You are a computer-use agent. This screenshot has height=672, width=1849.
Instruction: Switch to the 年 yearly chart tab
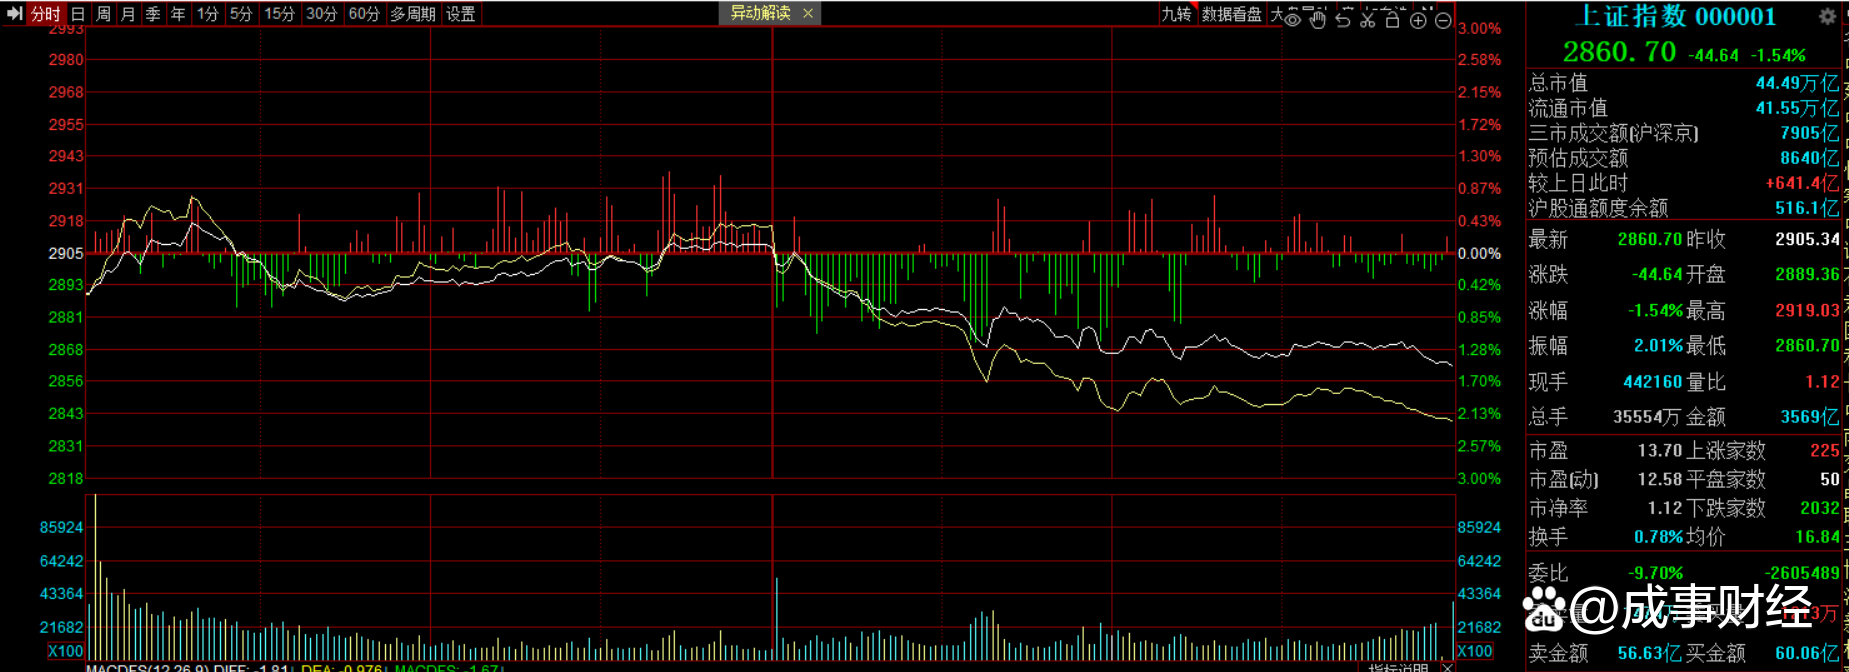click(178, 14)
